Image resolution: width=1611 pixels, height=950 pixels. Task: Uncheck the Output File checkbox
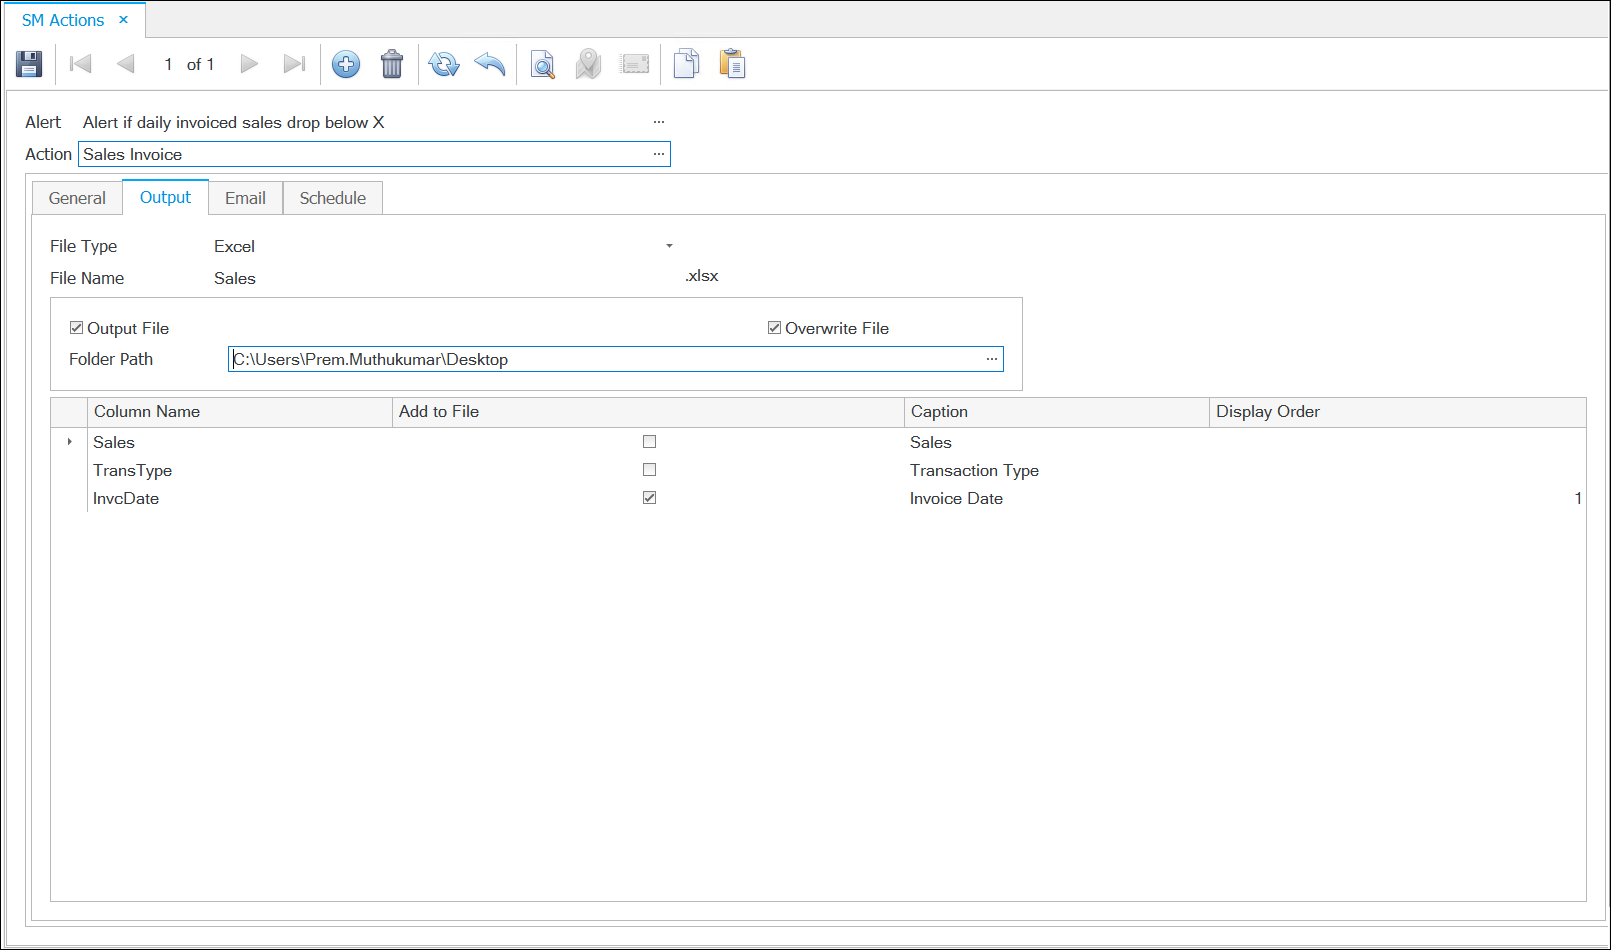click(x=77, y=328)
